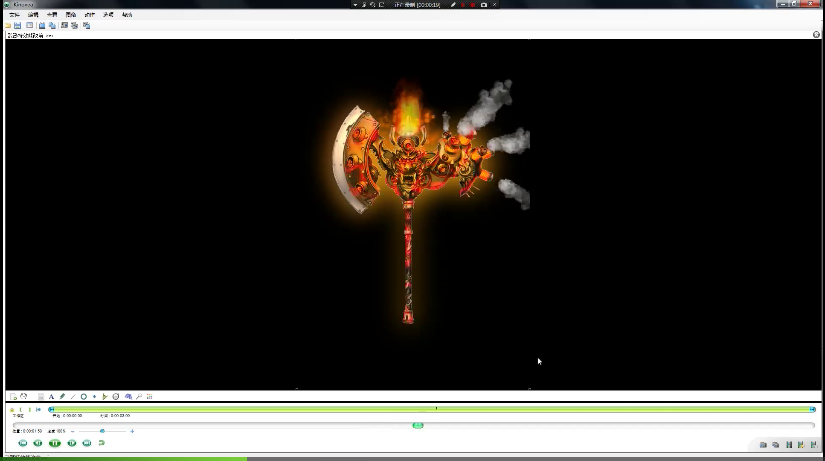
Task: Click the camera-like icon at bottom right
Action: point(763,445)
